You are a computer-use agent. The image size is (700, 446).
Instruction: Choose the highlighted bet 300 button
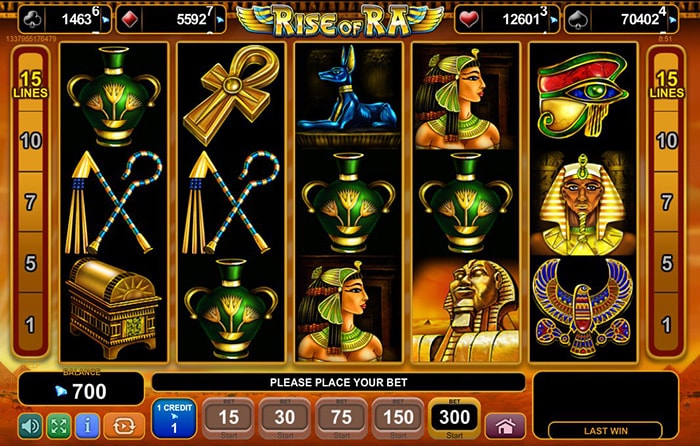454,418
